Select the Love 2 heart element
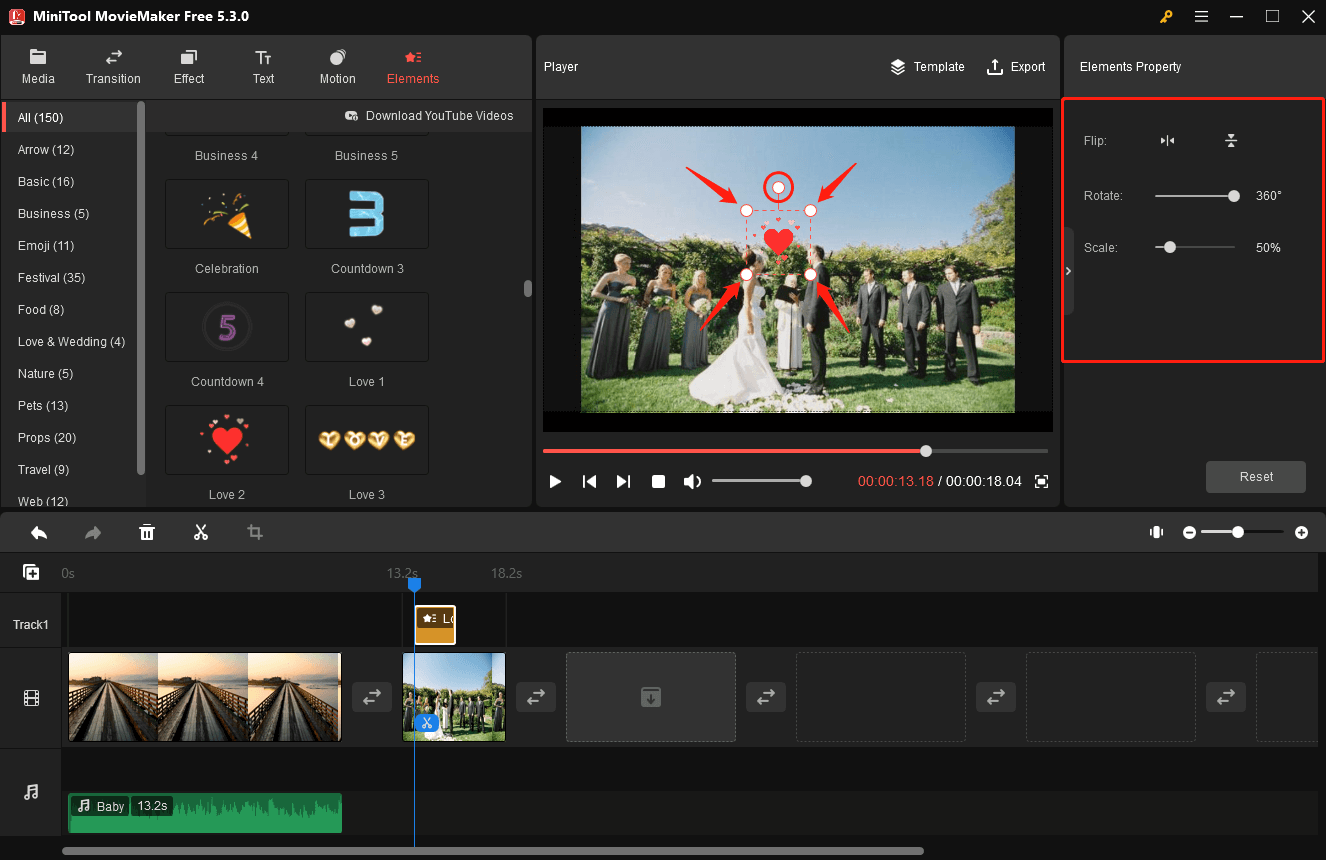 click(227, 440)
